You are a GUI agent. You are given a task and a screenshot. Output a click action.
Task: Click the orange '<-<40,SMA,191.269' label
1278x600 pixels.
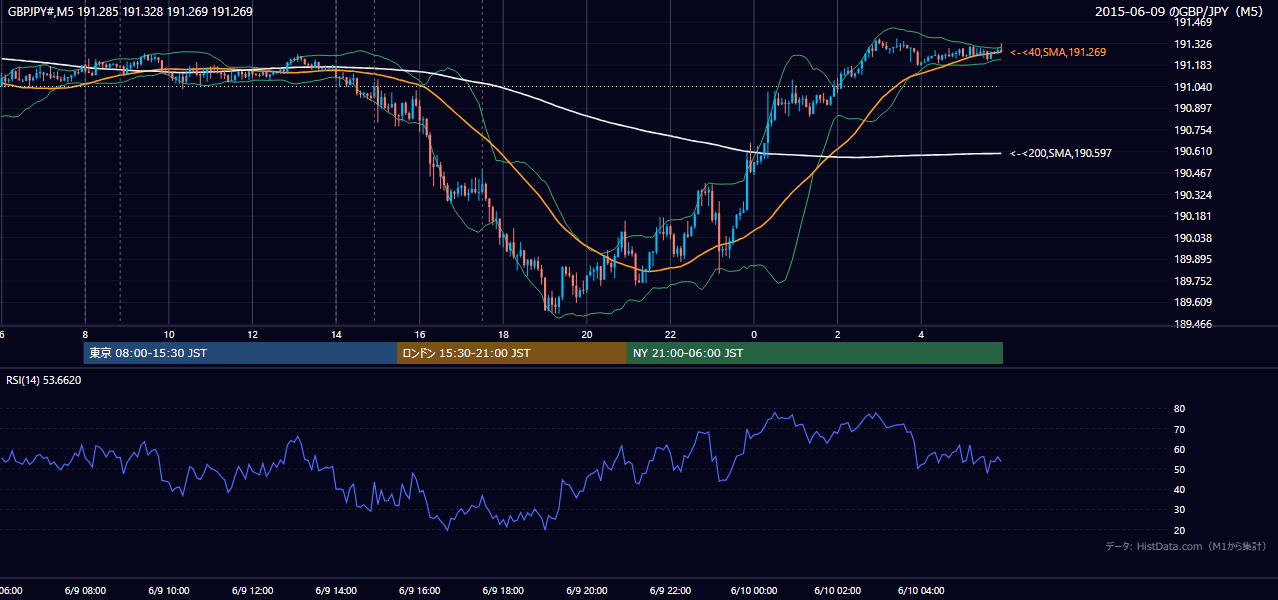pos(1058,52)
